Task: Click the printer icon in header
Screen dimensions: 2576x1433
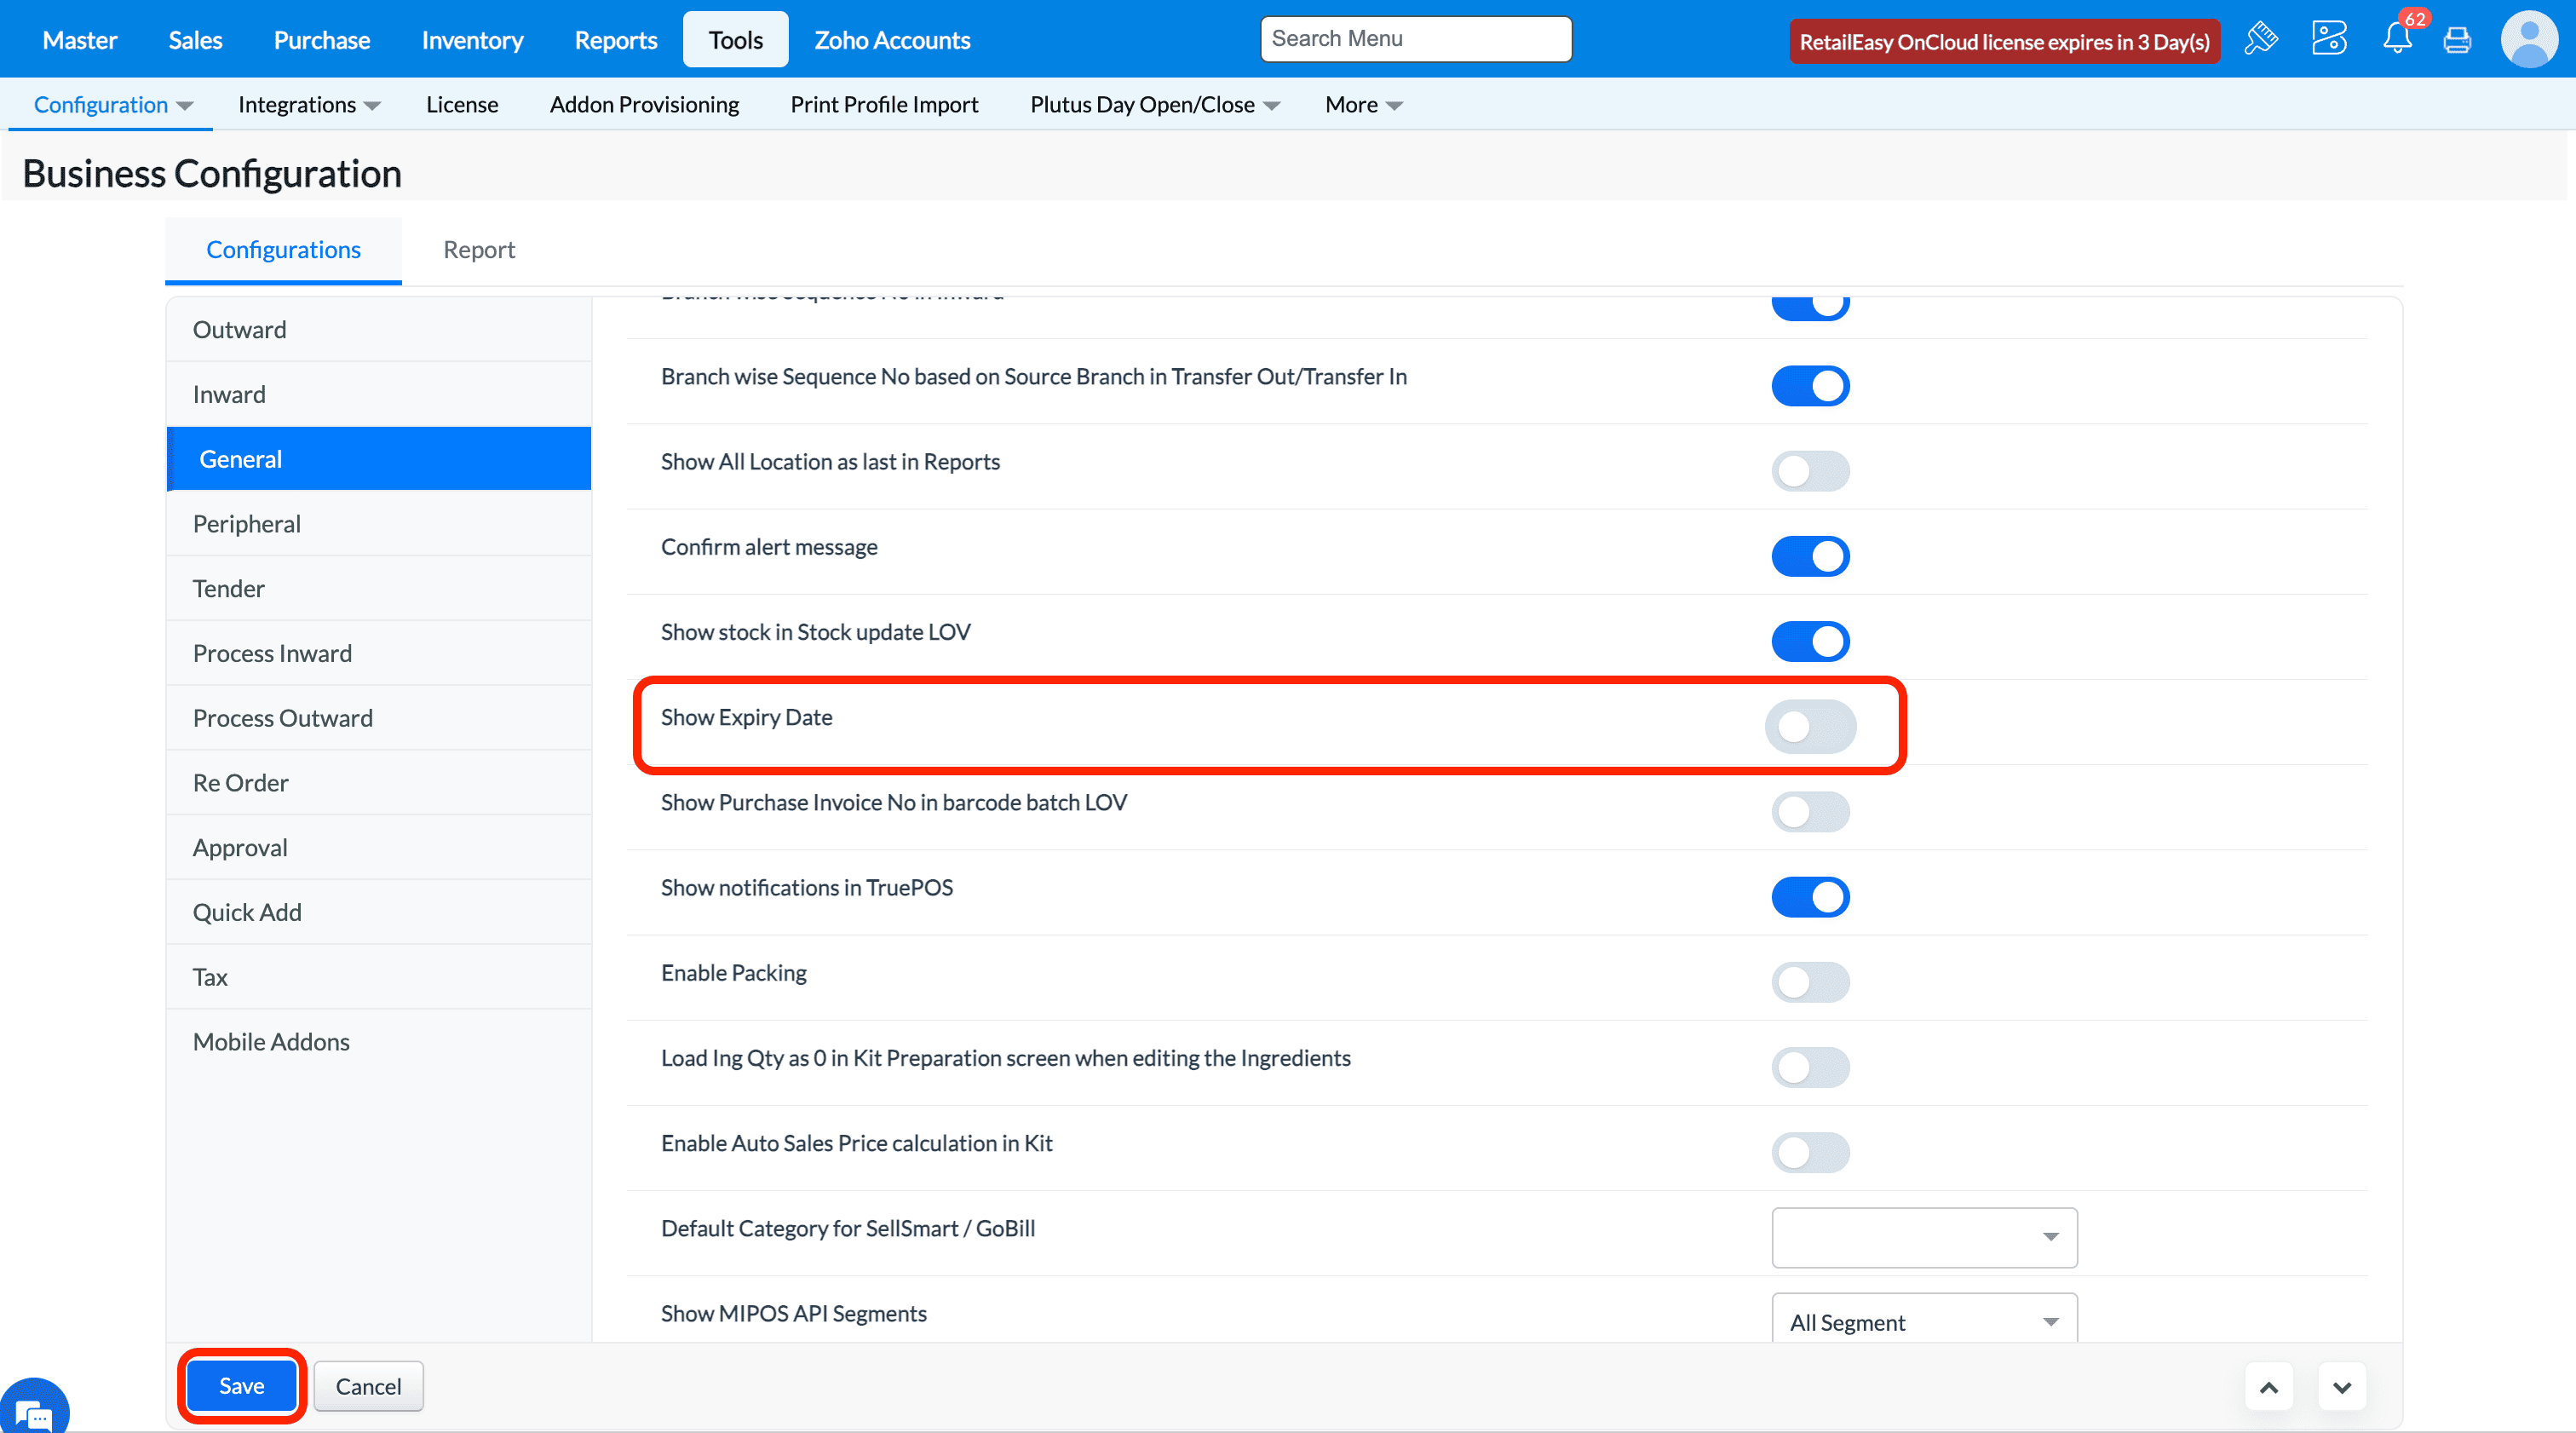Action: pyautogui.click(x=2457, y=40)
